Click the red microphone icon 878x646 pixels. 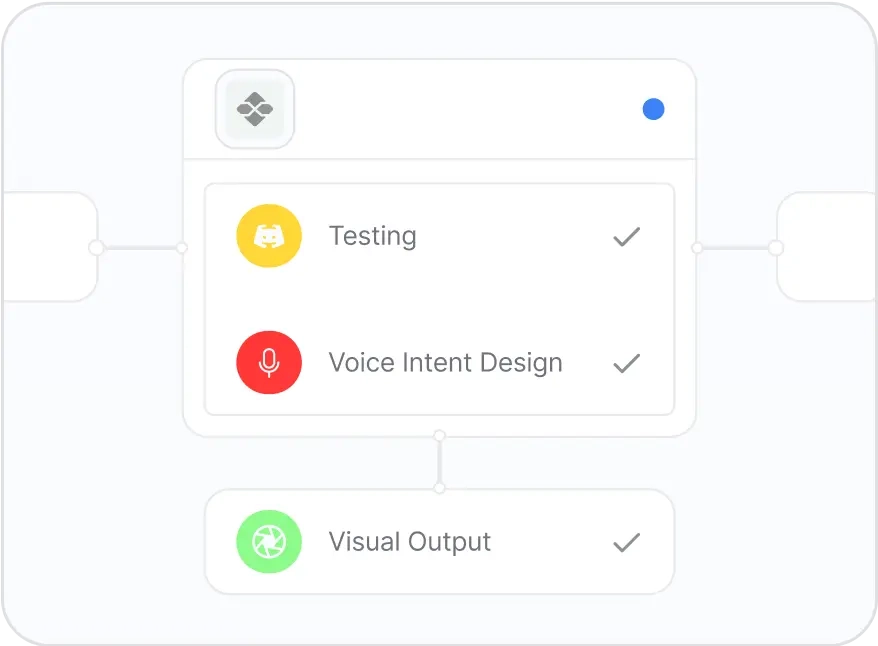[x=268, y=362]
